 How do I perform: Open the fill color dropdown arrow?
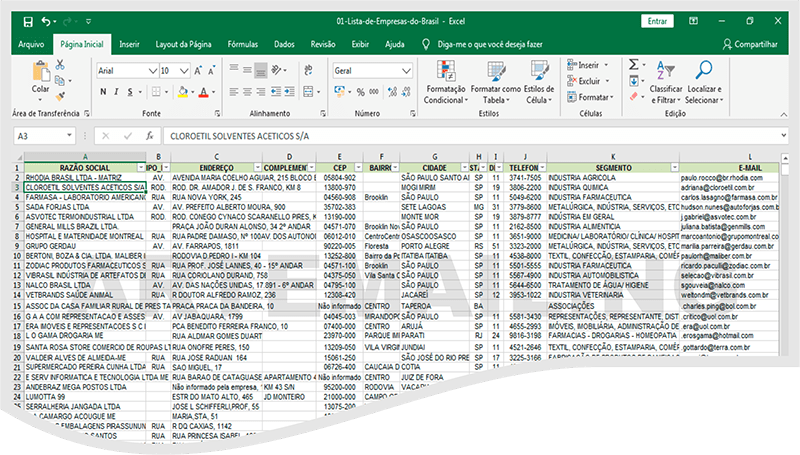pyautogui.click(x=193, y=92)
